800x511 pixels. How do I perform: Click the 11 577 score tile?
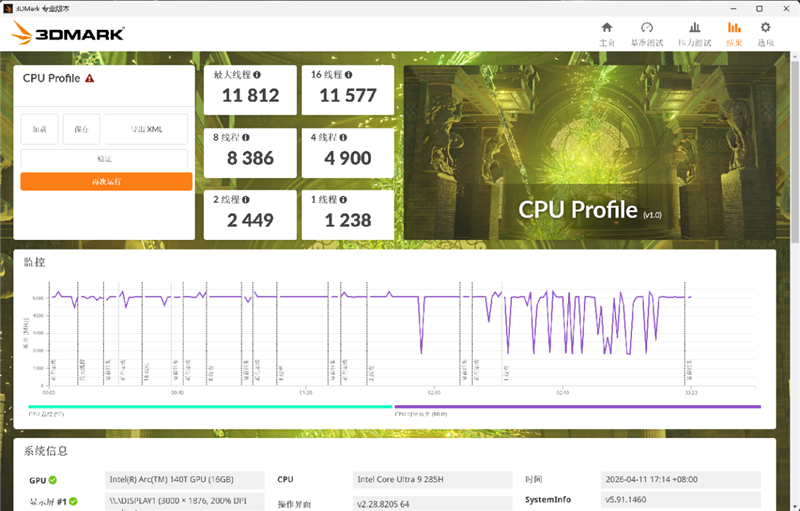pos(348,90)
